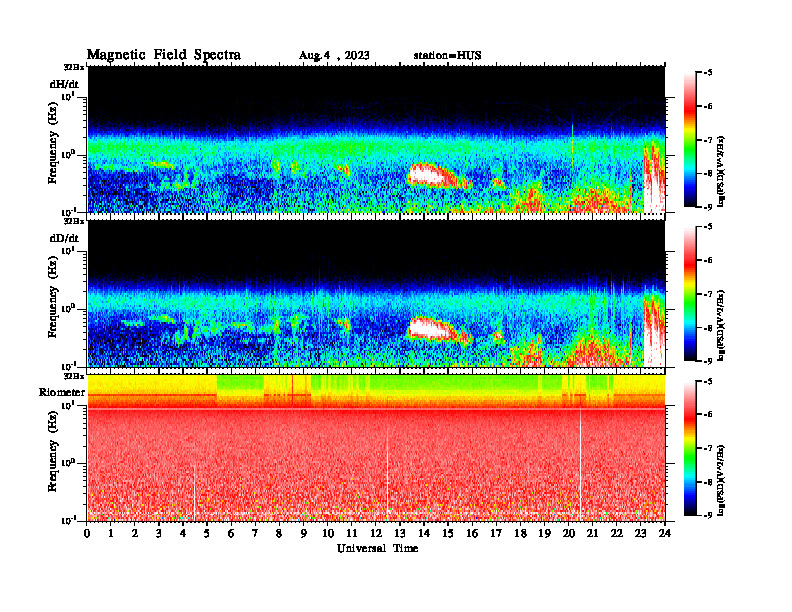
Task: Click the hour 0 tick label
Action: click(87, 533)
